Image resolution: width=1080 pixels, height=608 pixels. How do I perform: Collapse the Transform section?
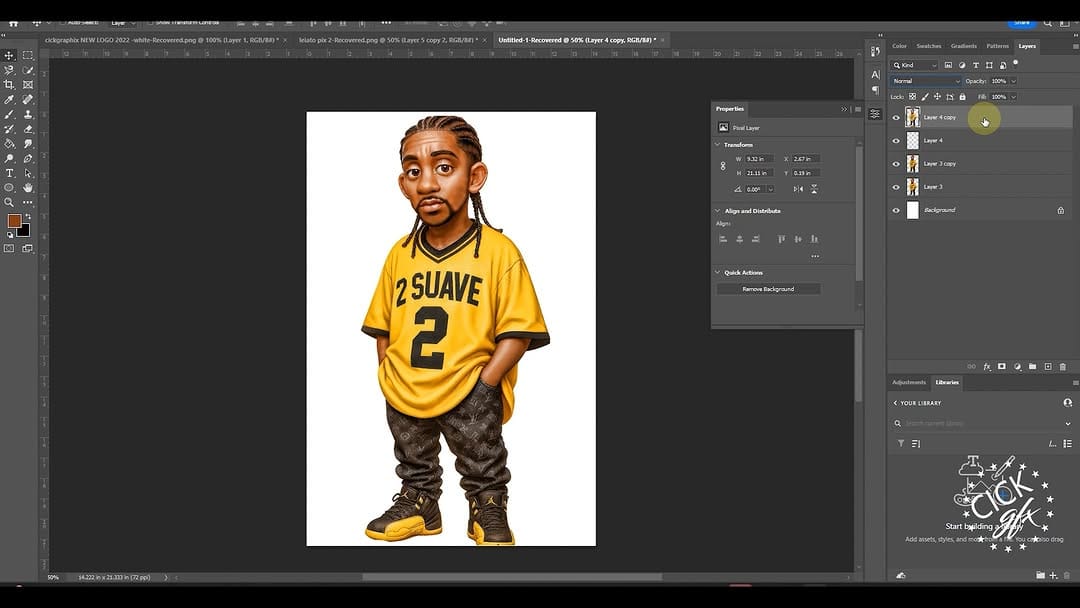click(x=718, y=145)
